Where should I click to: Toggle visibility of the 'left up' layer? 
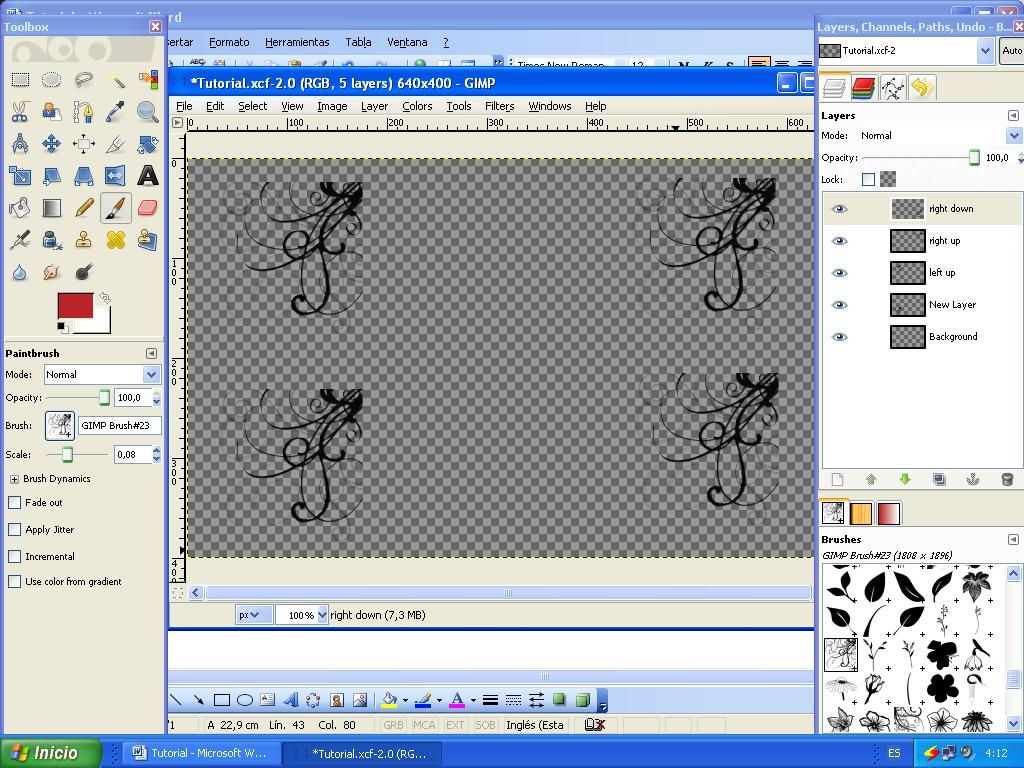[840, 272]
